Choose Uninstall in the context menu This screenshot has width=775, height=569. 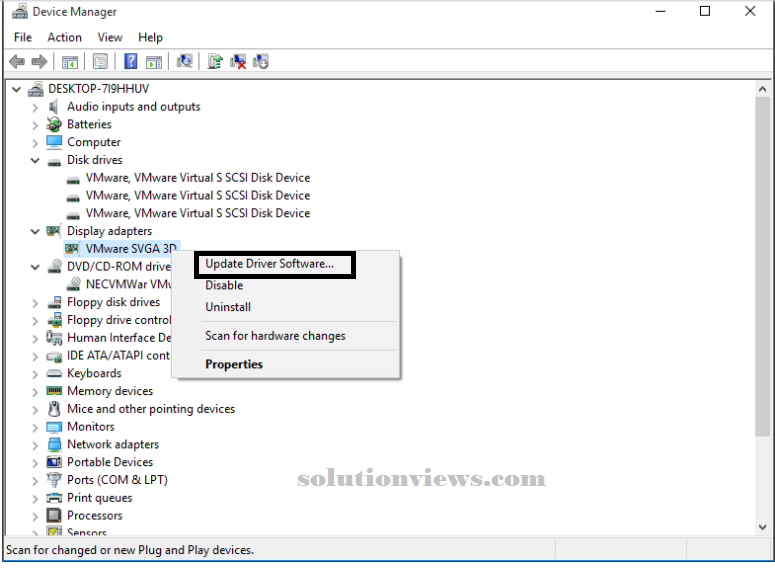286,307
